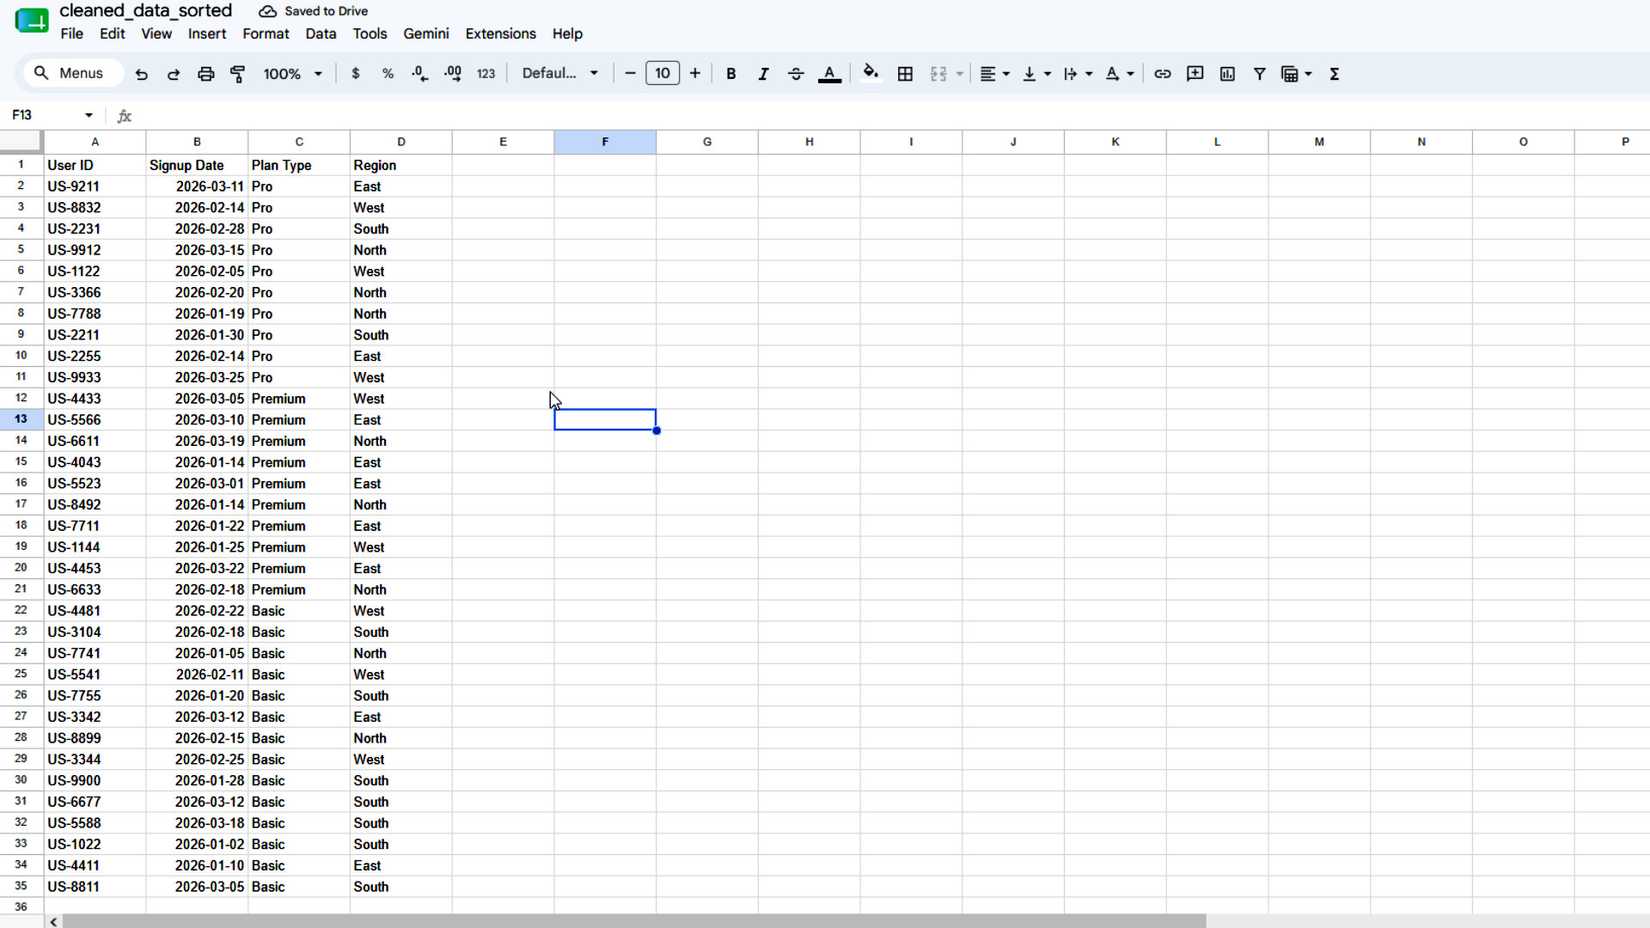Insert chart icon
Screen dimensions: 1650x928
tap(1227, 74)
